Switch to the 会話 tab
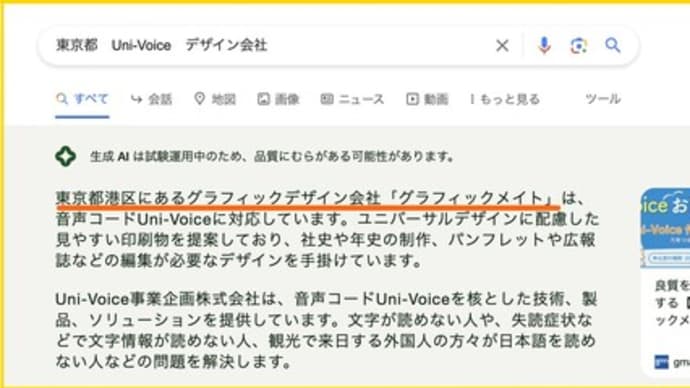This screenshot has height=388, width=690. (151, 99)
